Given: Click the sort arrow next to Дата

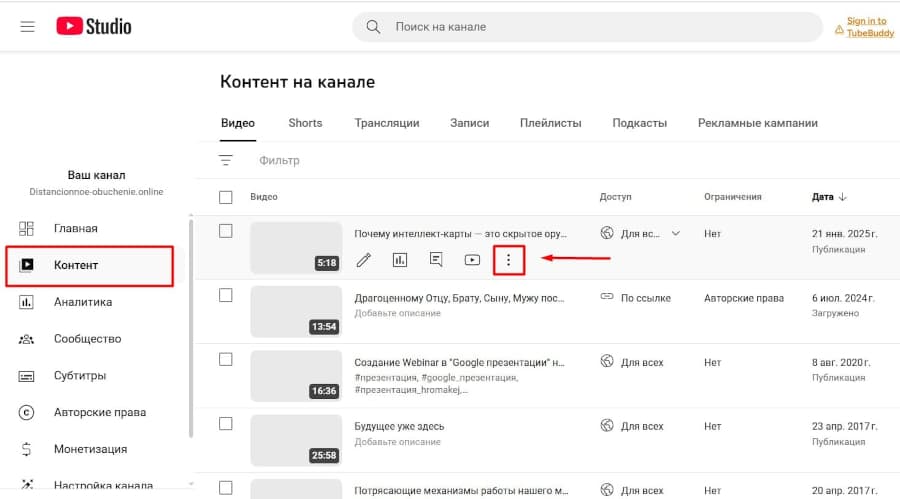Looking at the screenshot, I should [843, 197].
